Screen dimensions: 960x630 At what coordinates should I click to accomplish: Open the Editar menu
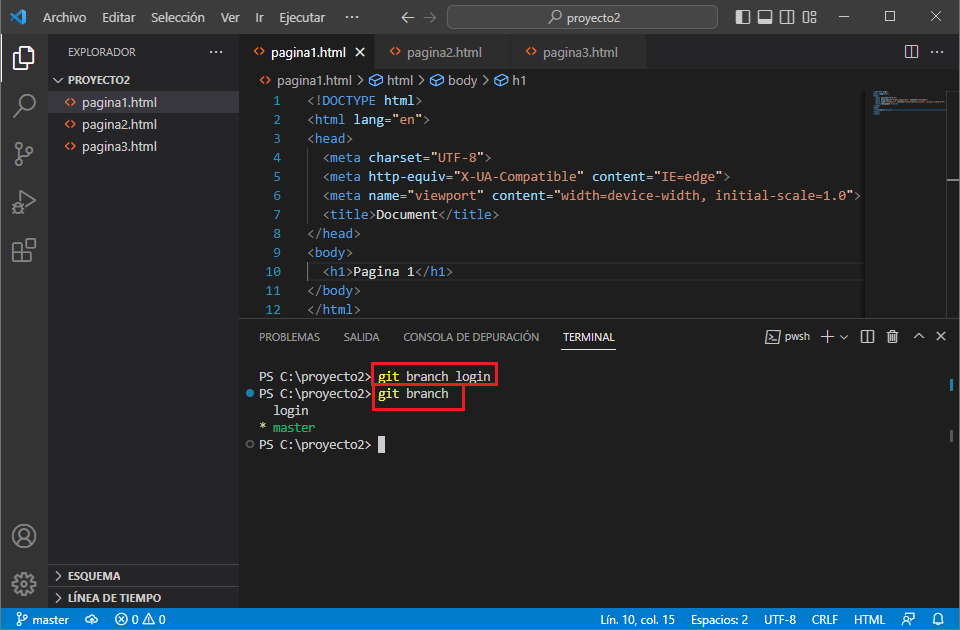tap(119, 17)
